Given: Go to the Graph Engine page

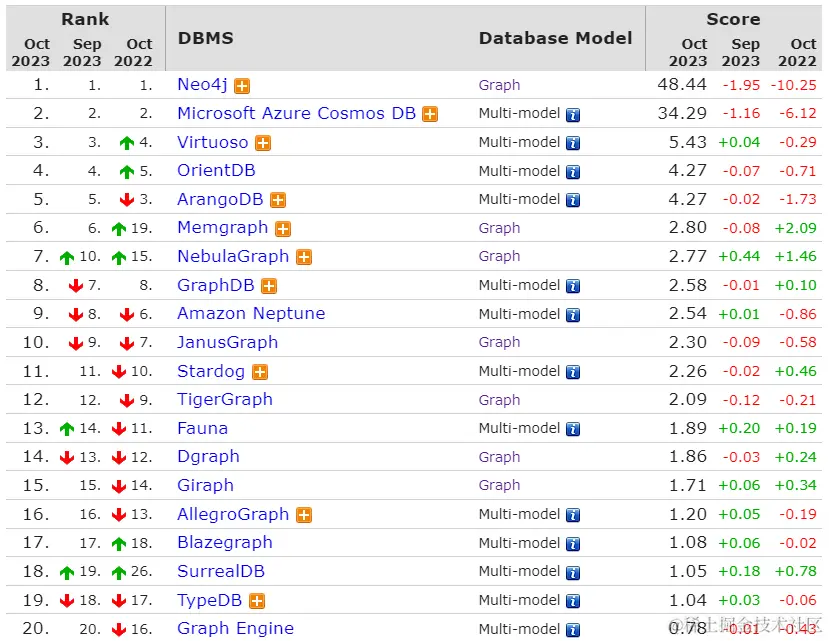Looking at the screenshot, I should [x=235, y=628].
